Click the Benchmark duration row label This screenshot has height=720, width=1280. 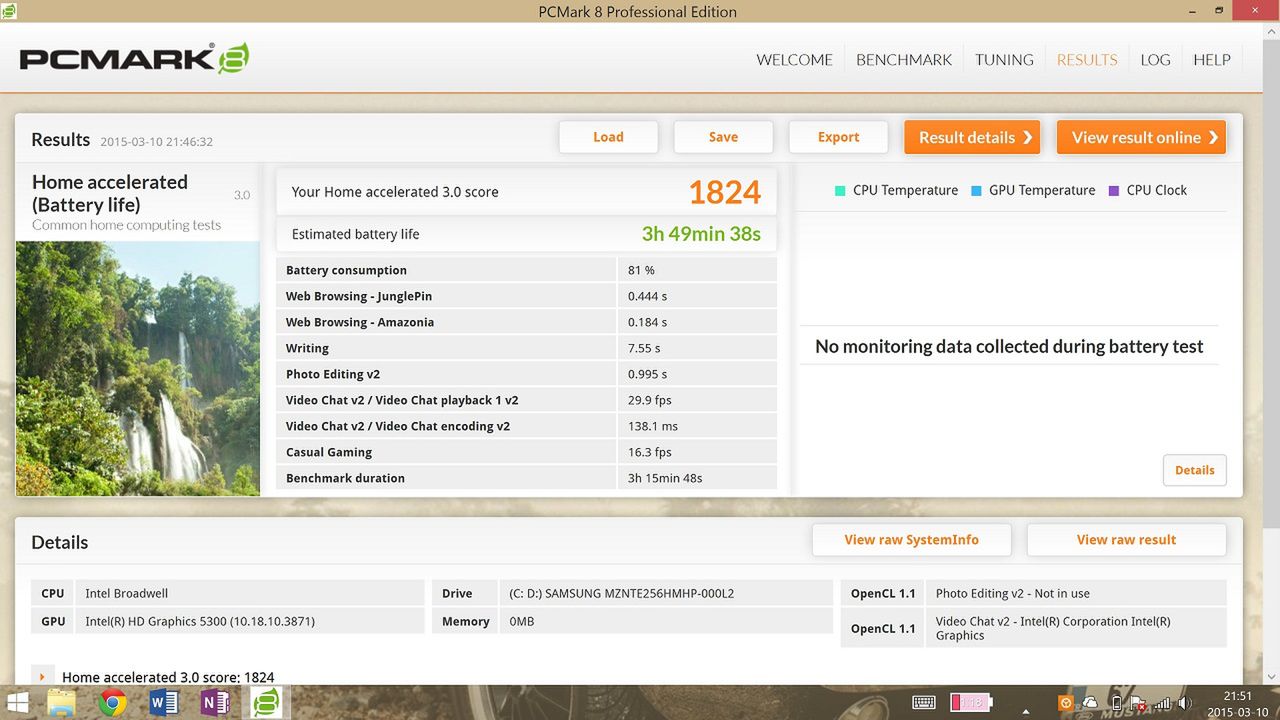tap(345, 478)
